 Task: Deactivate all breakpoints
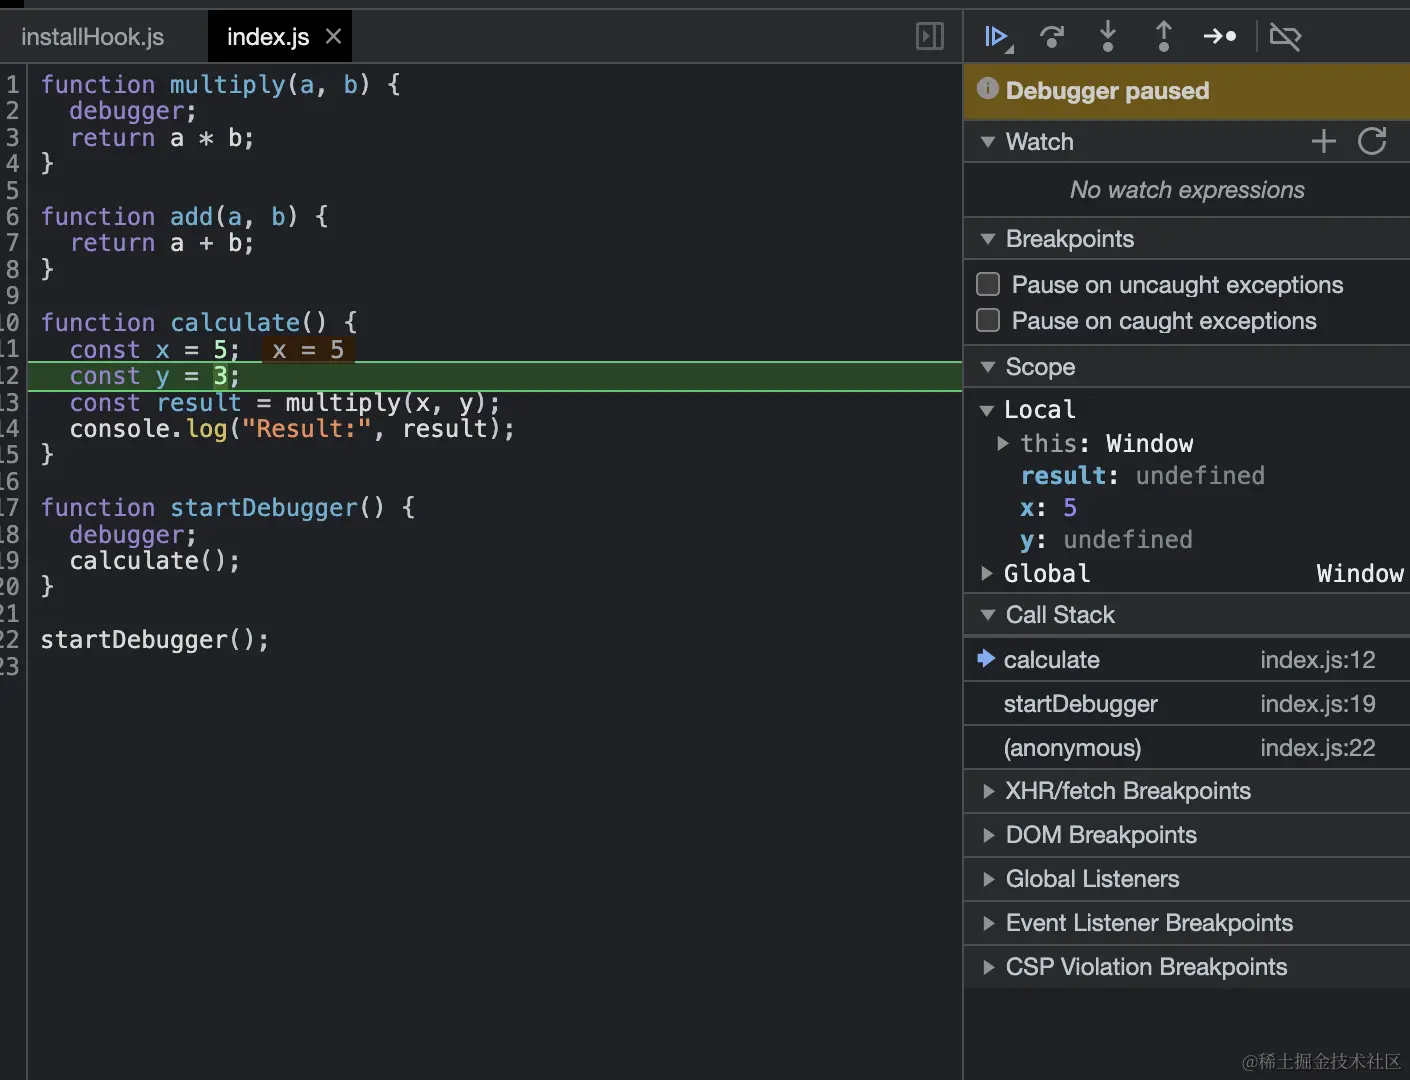(x=1285, y=37)
